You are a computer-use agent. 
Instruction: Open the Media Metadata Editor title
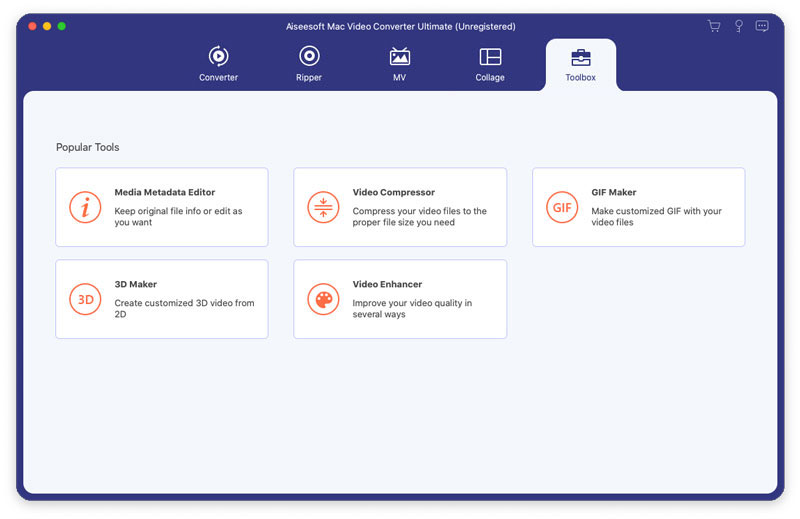pos(165,192)
